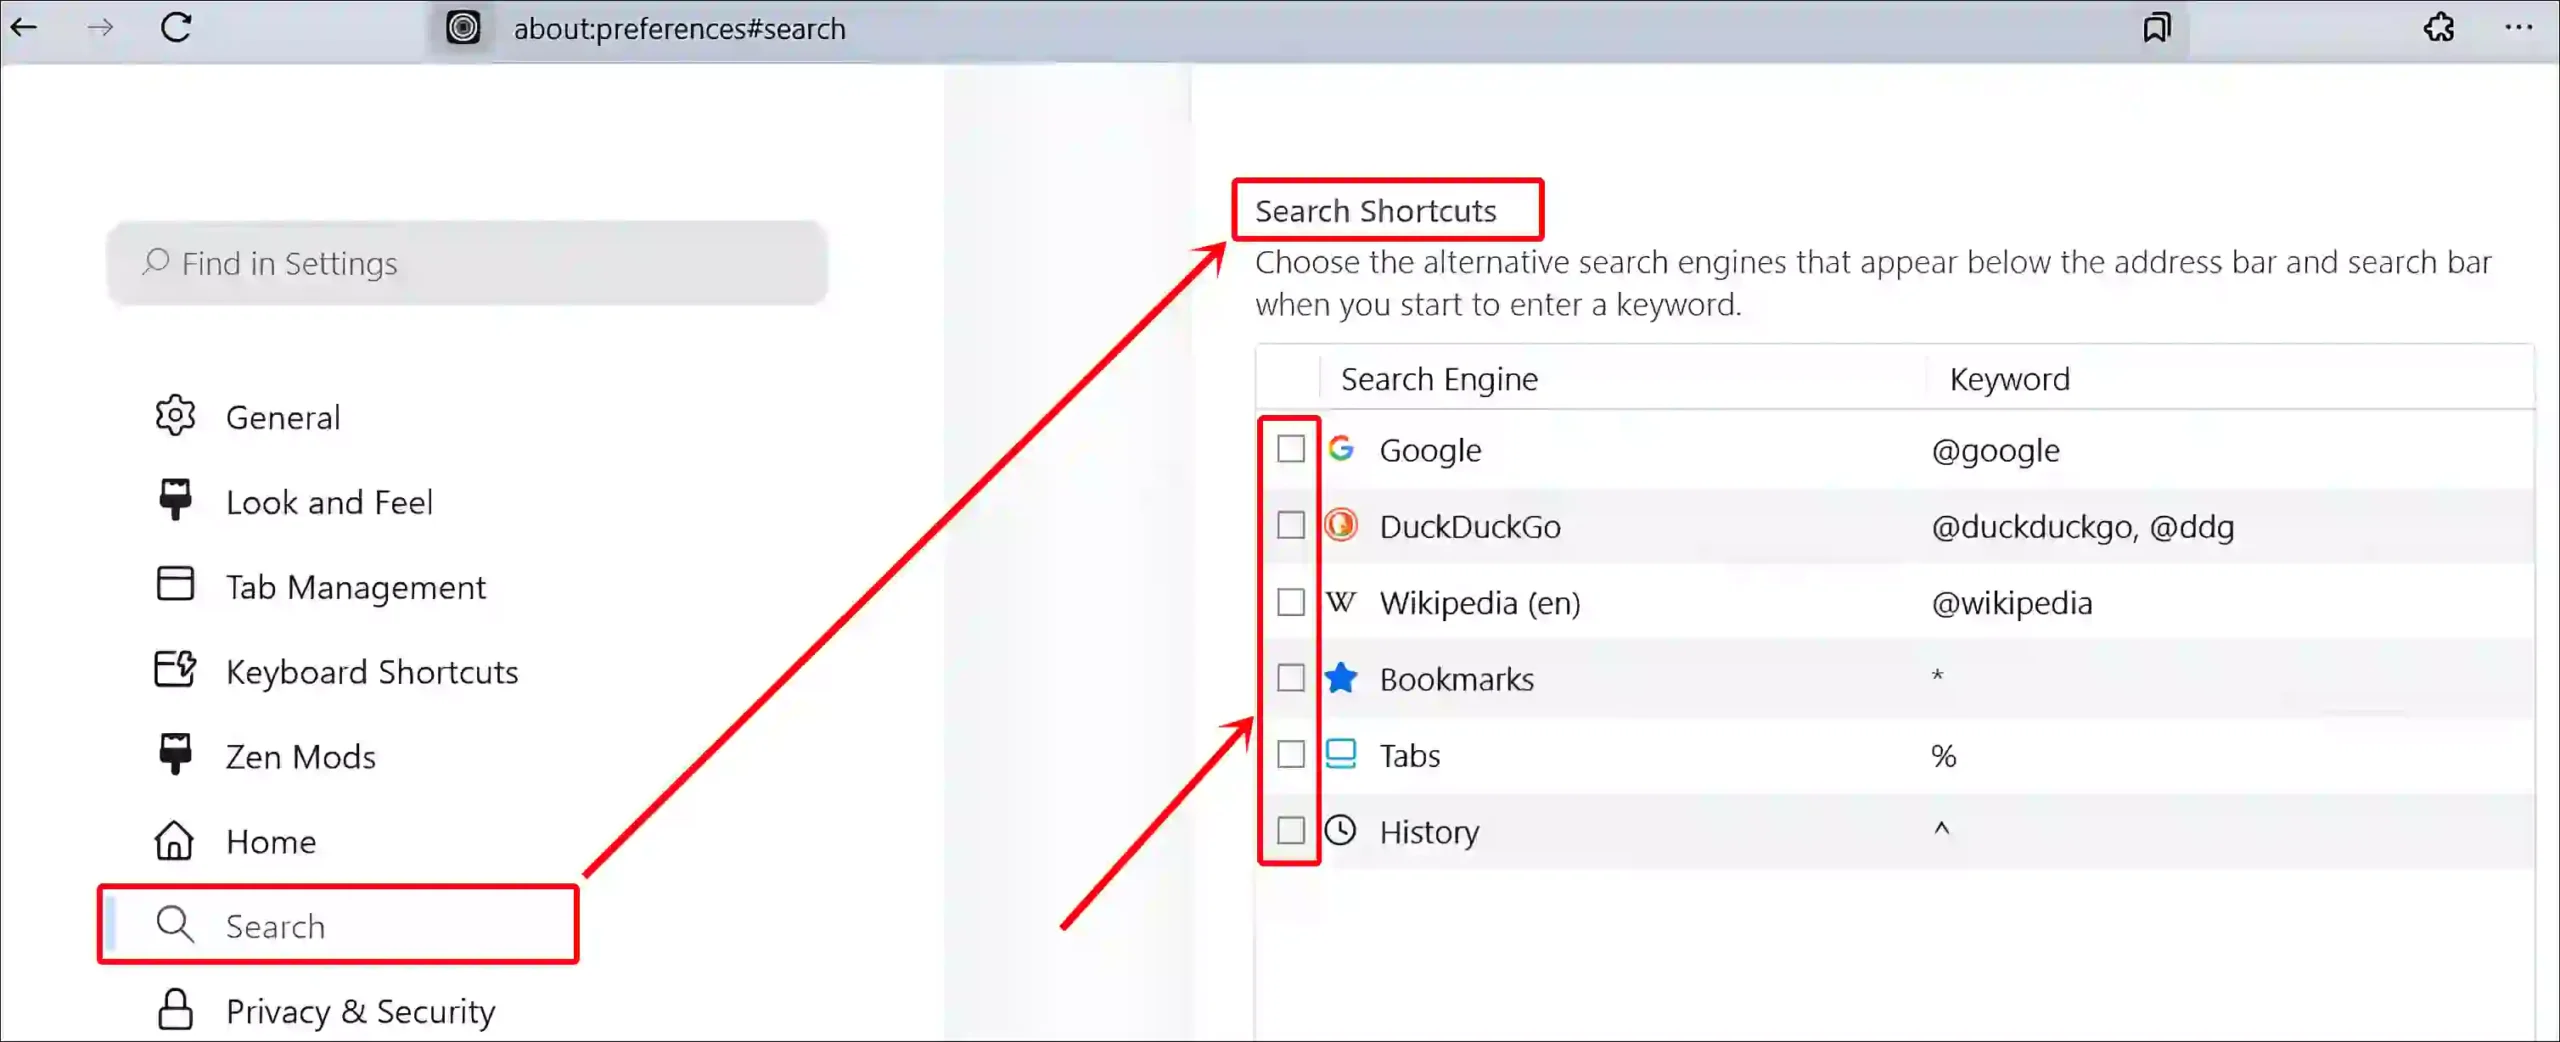Click the Search Shortcuts heading
Screen dimensions: 2560x1042
[x=1376, y=211]
